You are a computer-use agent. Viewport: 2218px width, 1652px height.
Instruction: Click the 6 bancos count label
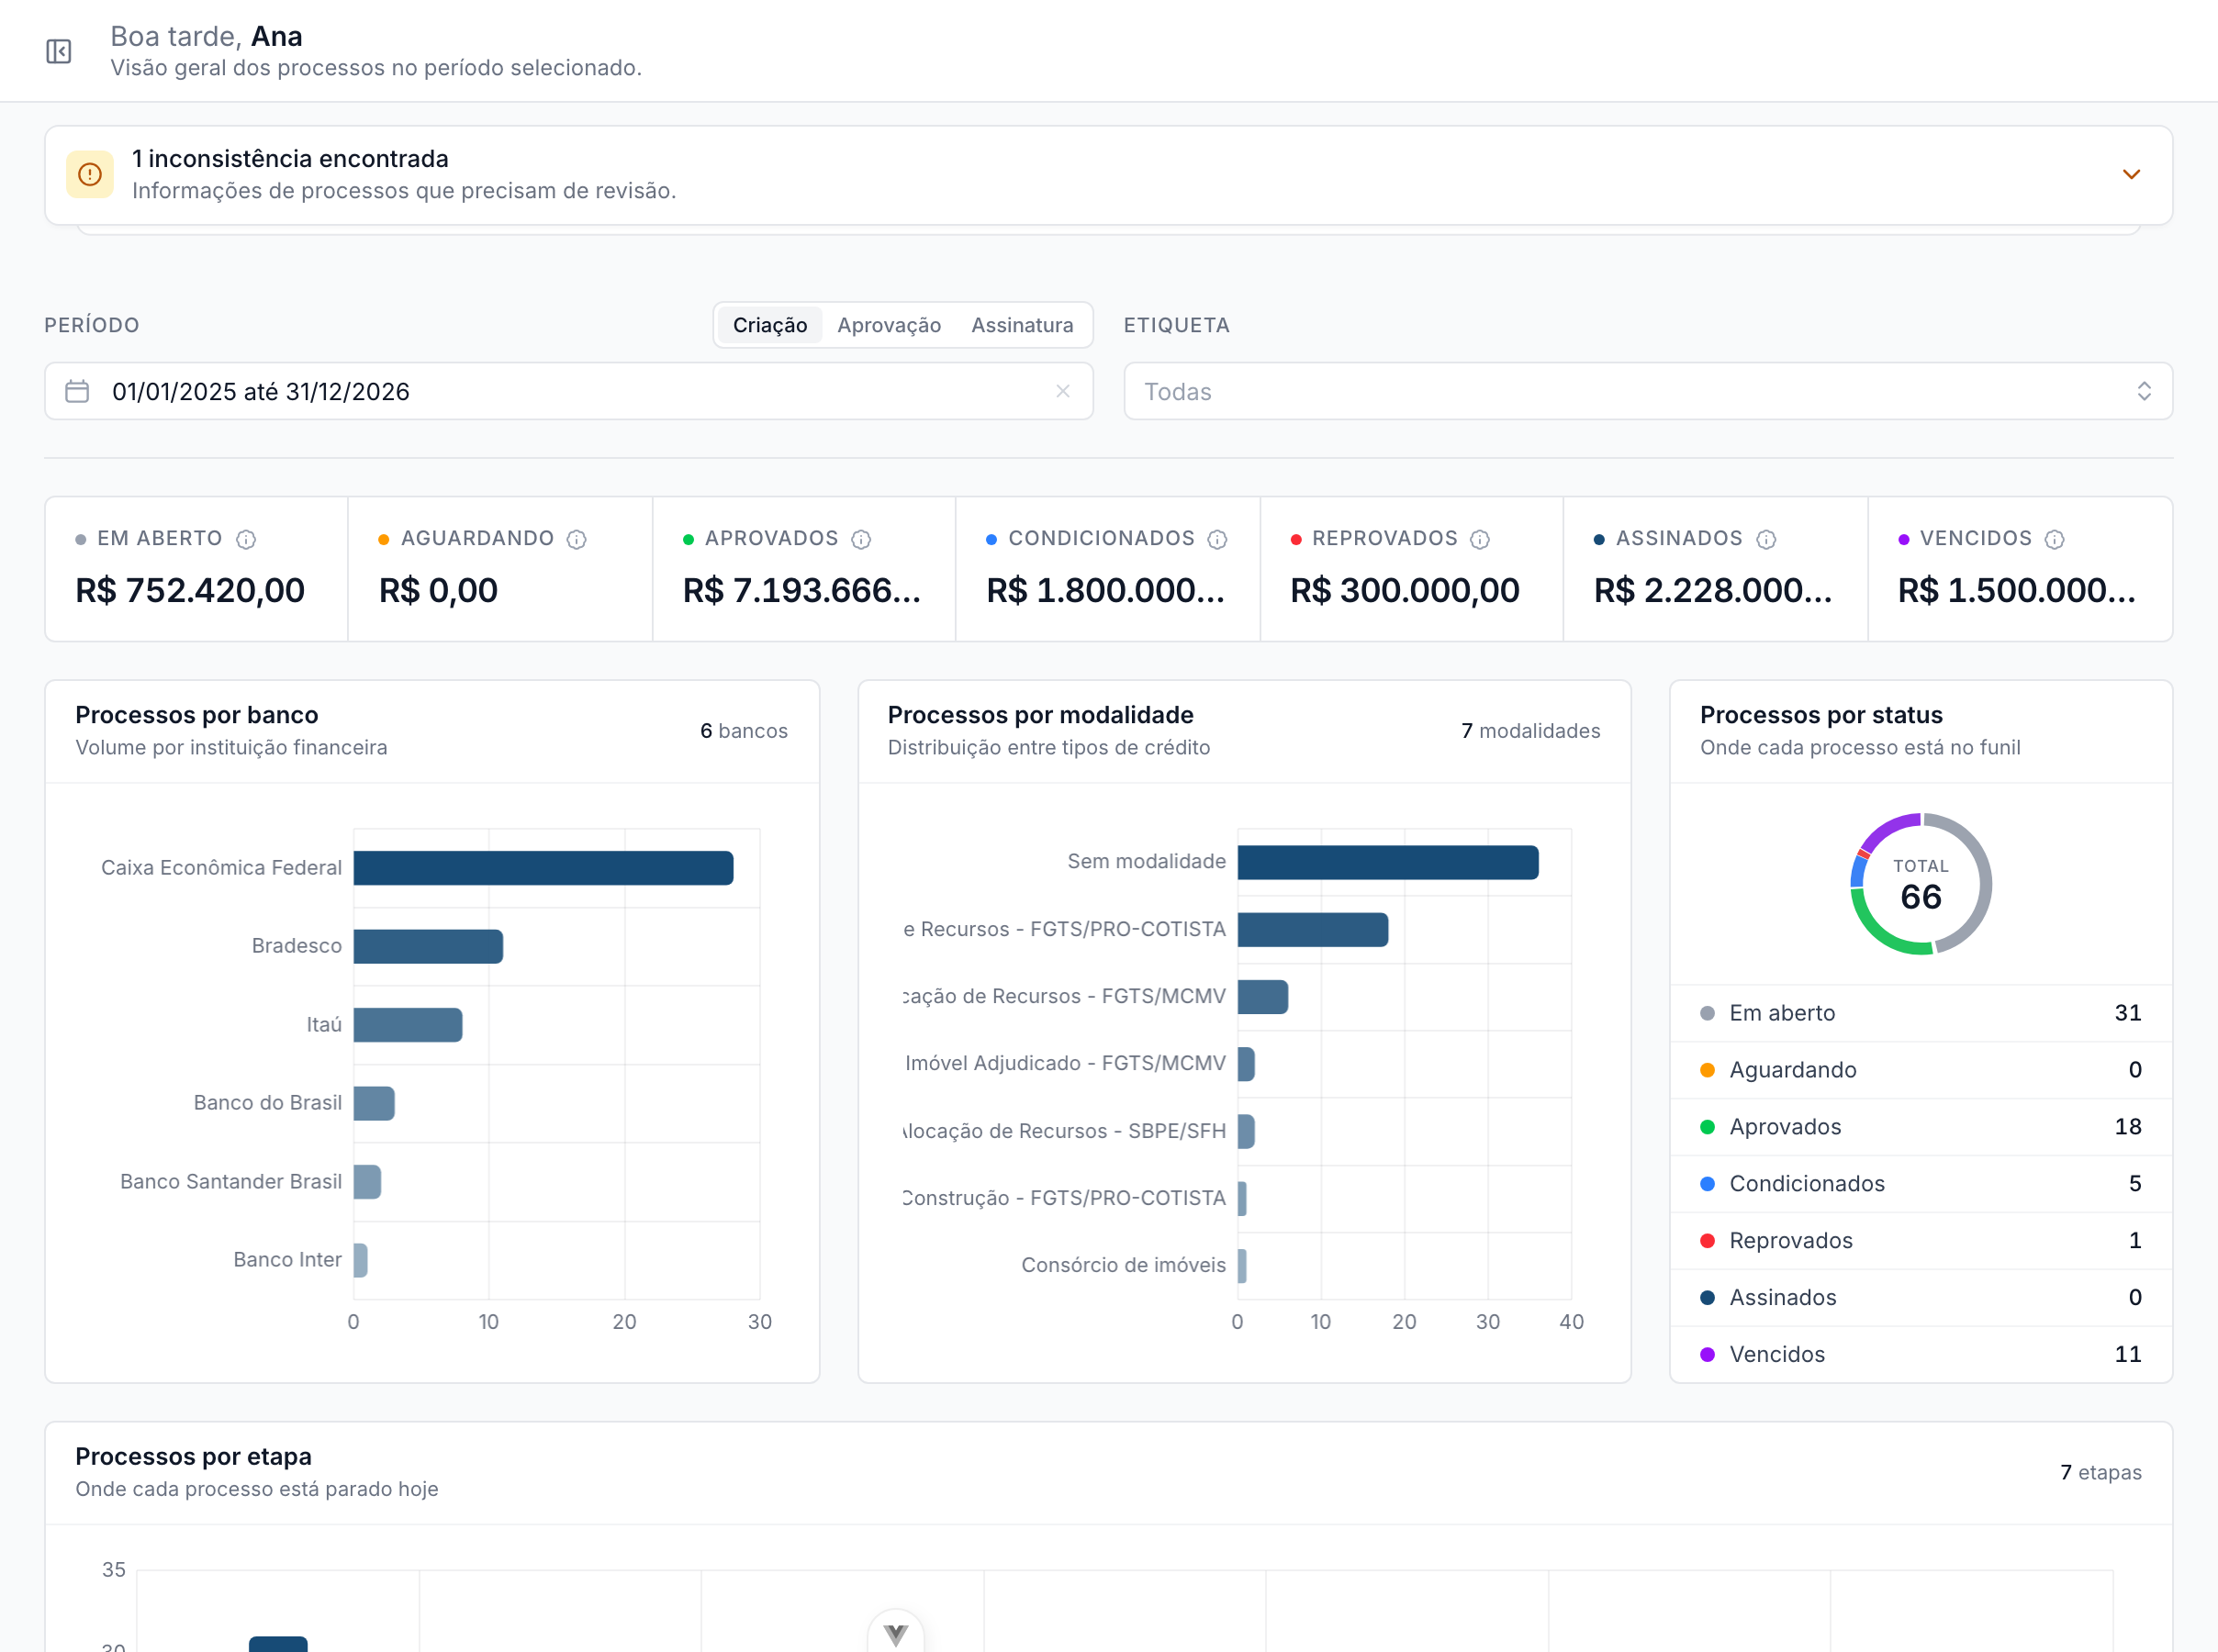[743, 731]
